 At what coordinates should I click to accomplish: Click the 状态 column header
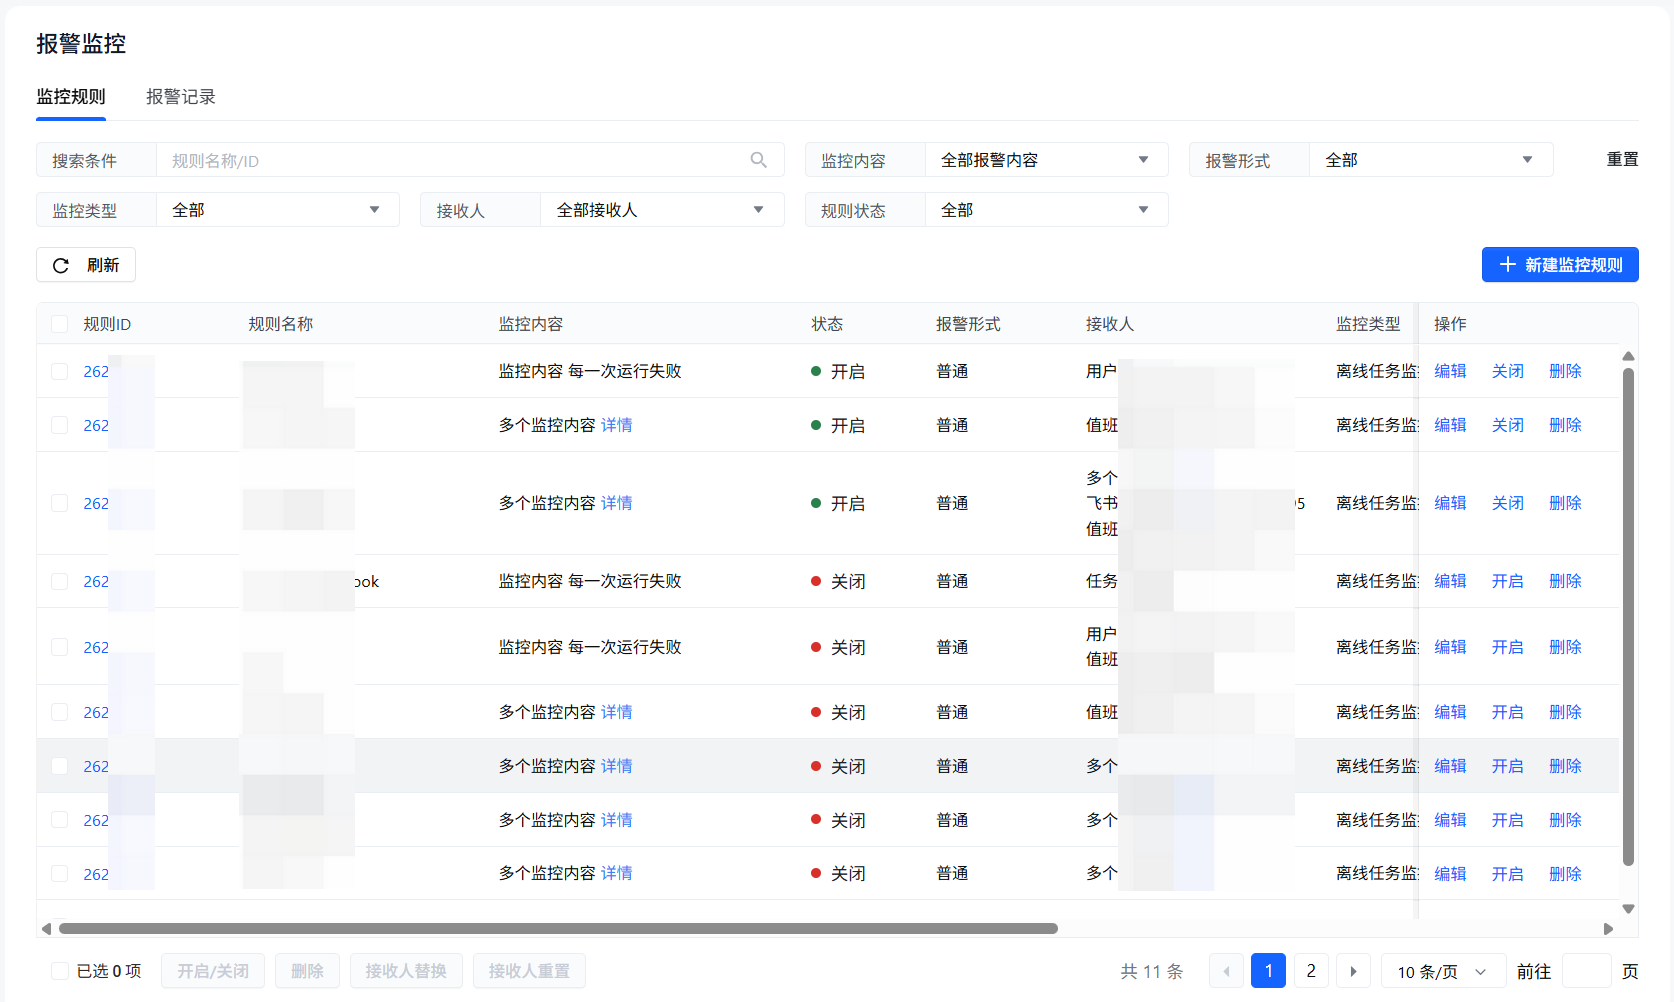pos(827,324)
